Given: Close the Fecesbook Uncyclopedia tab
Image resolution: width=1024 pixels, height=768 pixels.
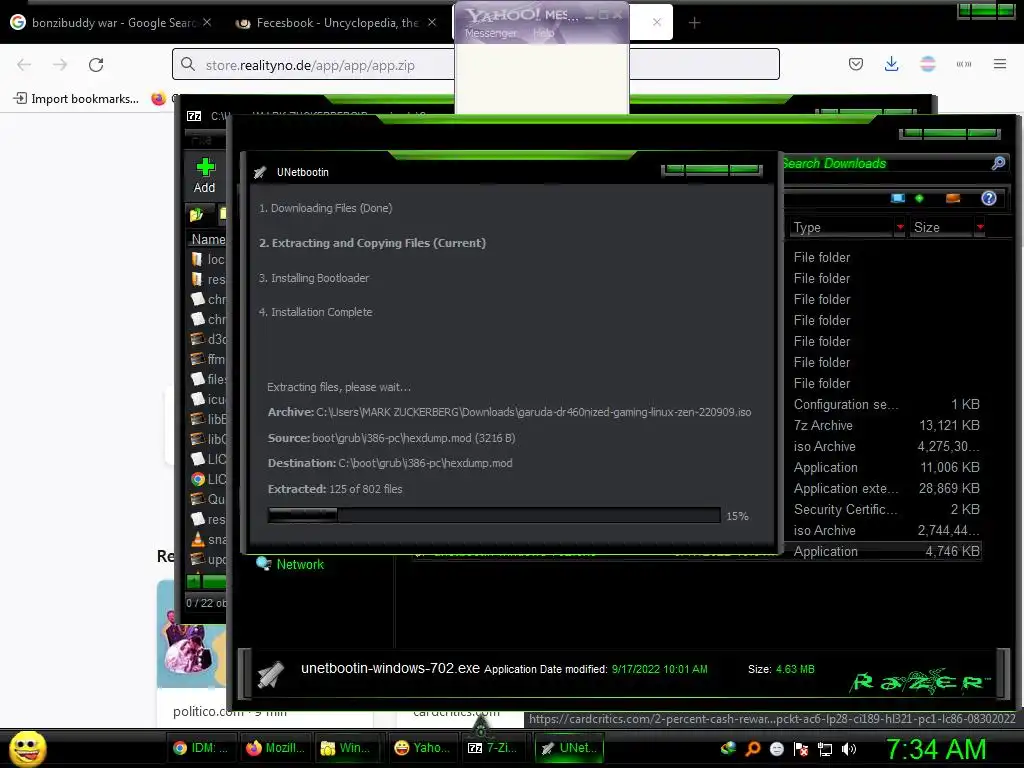Looking at the screenshot, I should tap(432, 22).
